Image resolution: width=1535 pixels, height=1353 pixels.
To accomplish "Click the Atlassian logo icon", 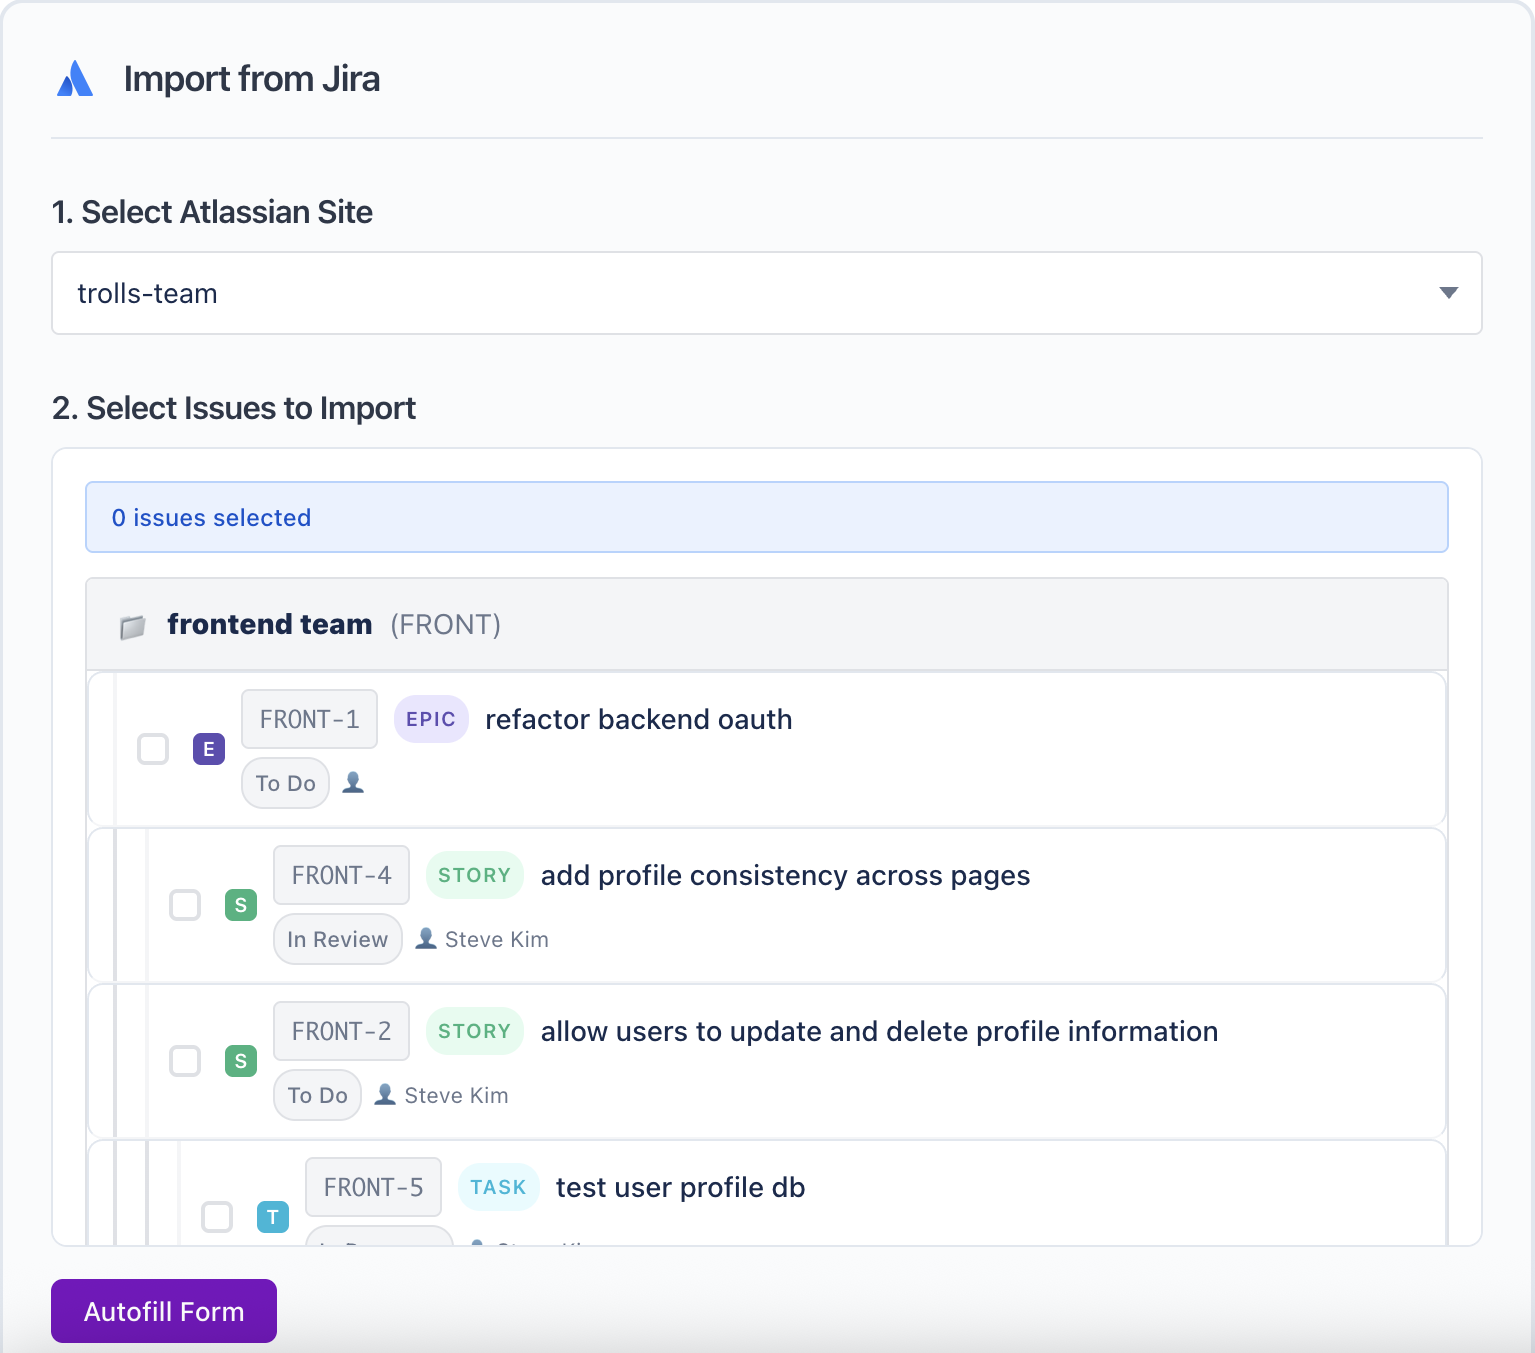I will (74, 77).
